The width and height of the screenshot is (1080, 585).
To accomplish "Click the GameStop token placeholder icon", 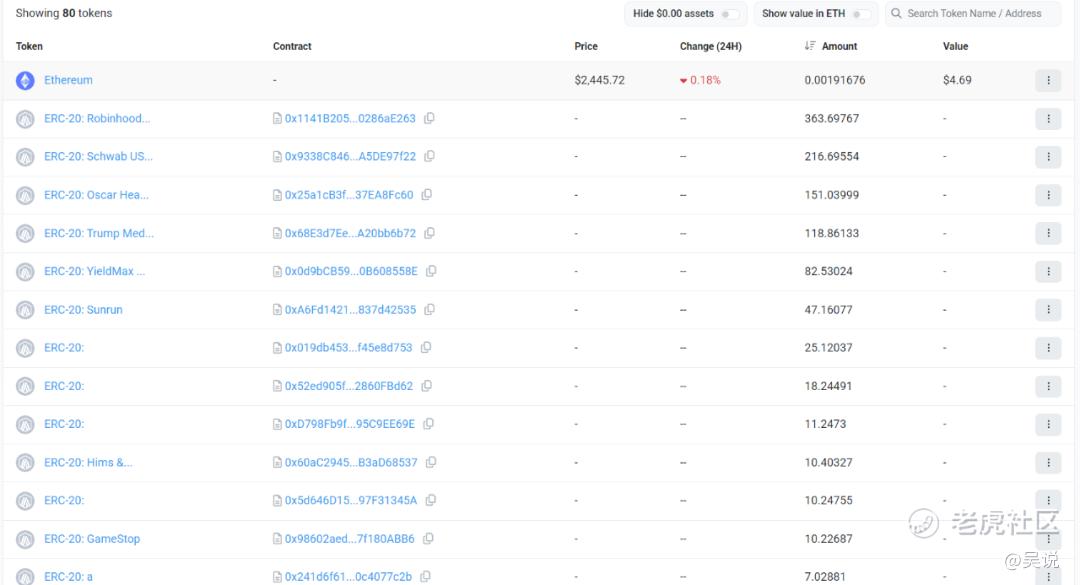I will [x=25, y=540].
